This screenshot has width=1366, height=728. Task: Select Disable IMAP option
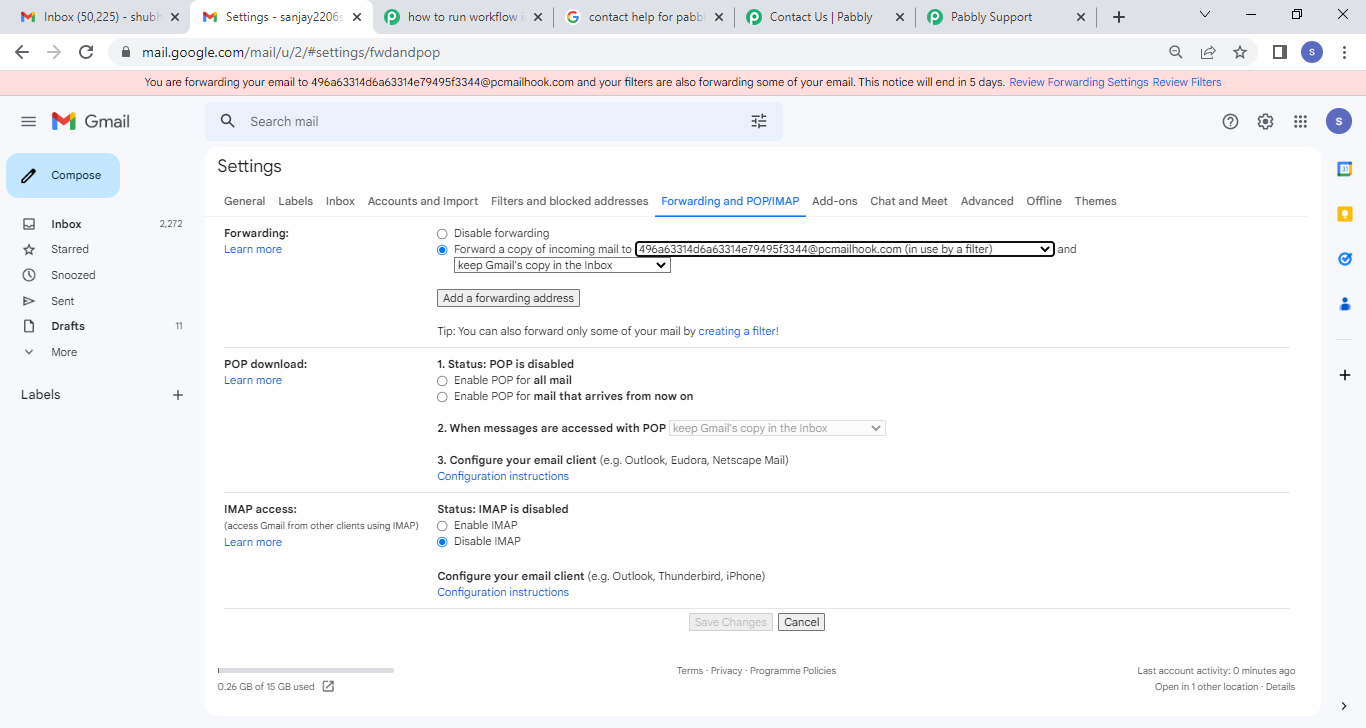(x=442, y=542)
